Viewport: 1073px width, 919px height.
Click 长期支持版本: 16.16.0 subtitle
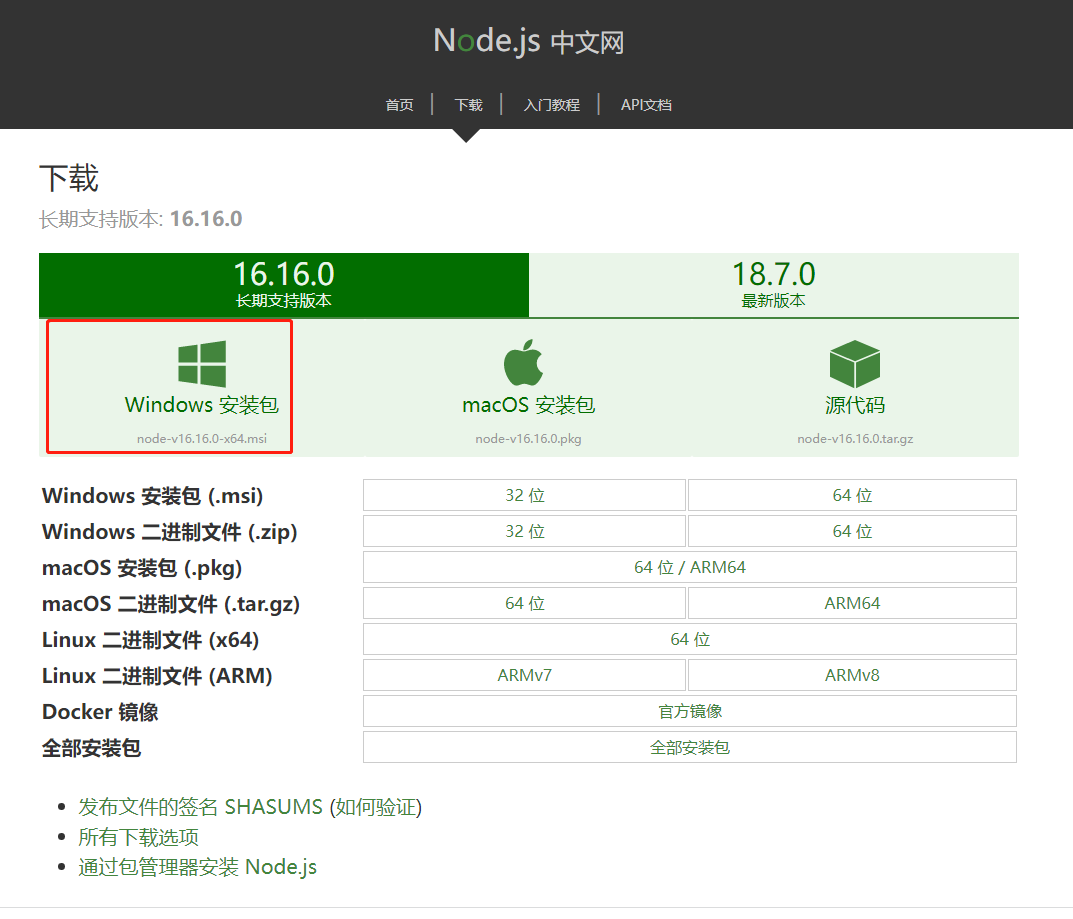[140, 219]
